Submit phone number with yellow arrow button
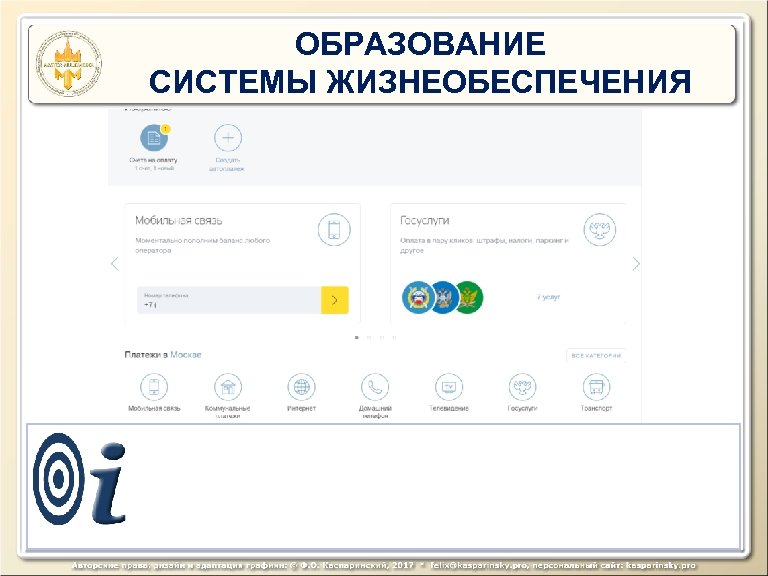 click(x=335, y=300)
